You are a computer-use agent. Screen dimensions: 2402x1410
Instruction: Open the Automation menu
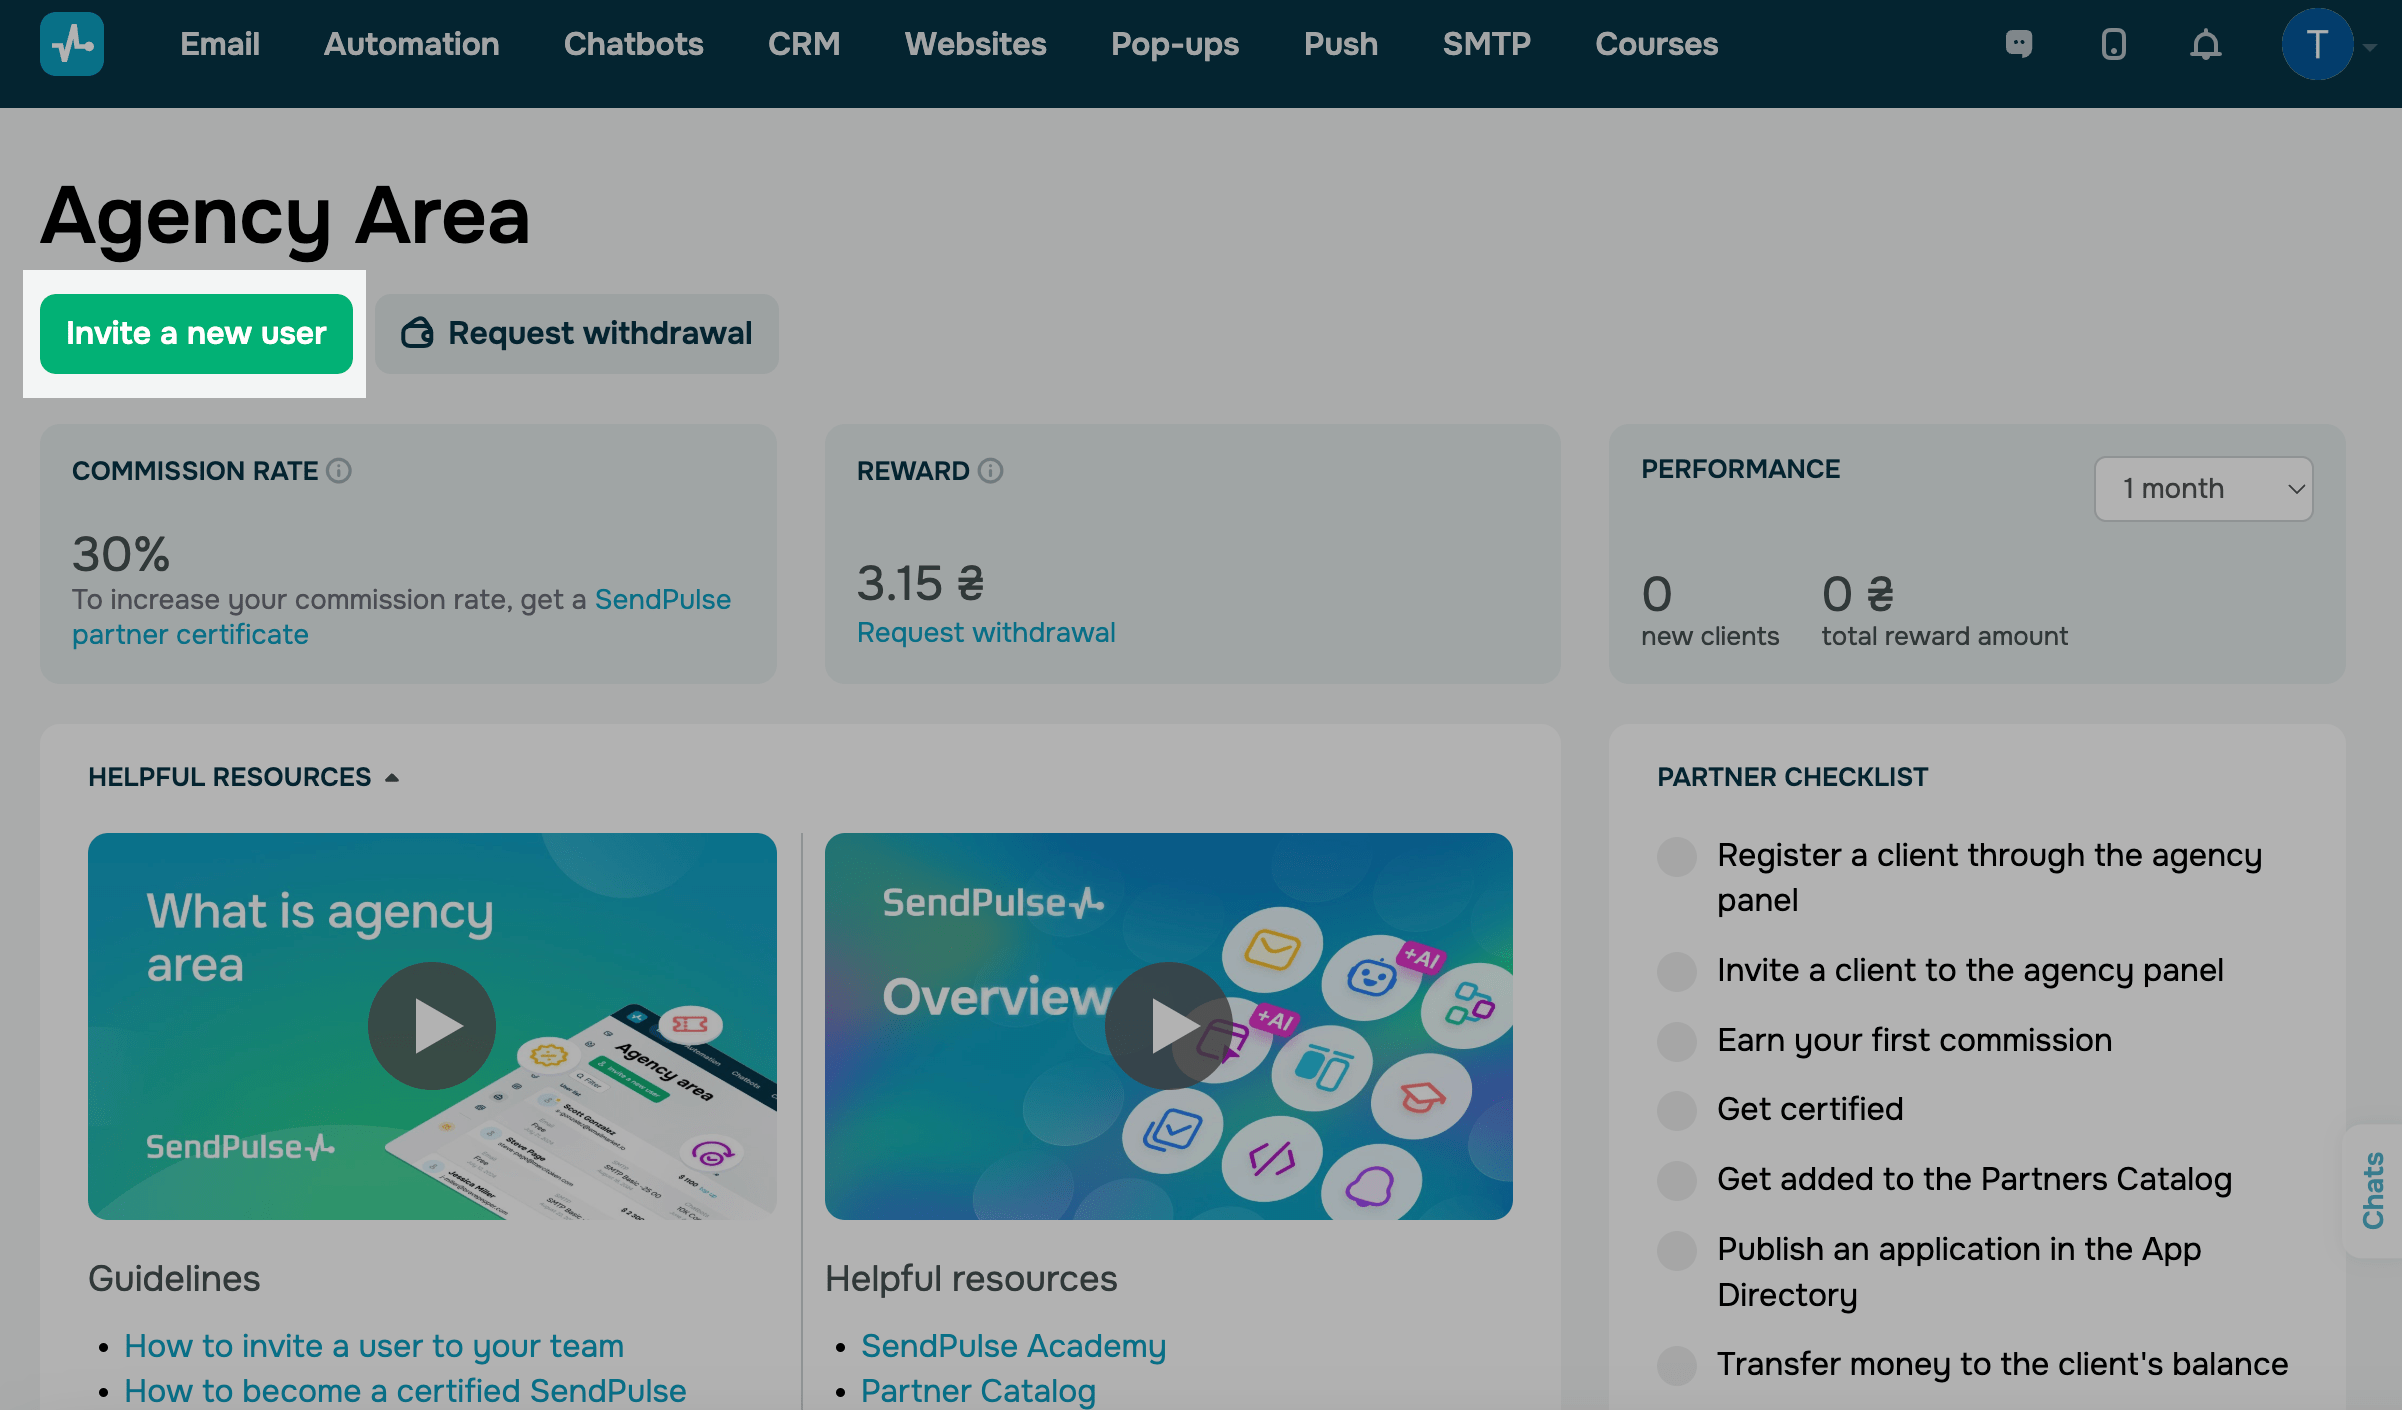pyautogui.click(x=411, y=44)
